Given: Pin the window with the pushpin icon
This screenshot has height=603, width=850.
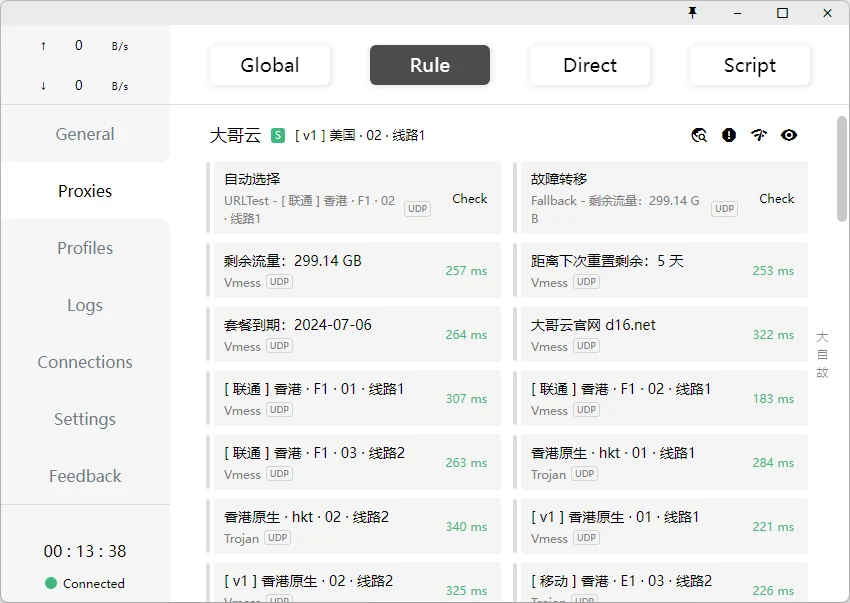Looking at the screenshot, I should coord(692,13).
